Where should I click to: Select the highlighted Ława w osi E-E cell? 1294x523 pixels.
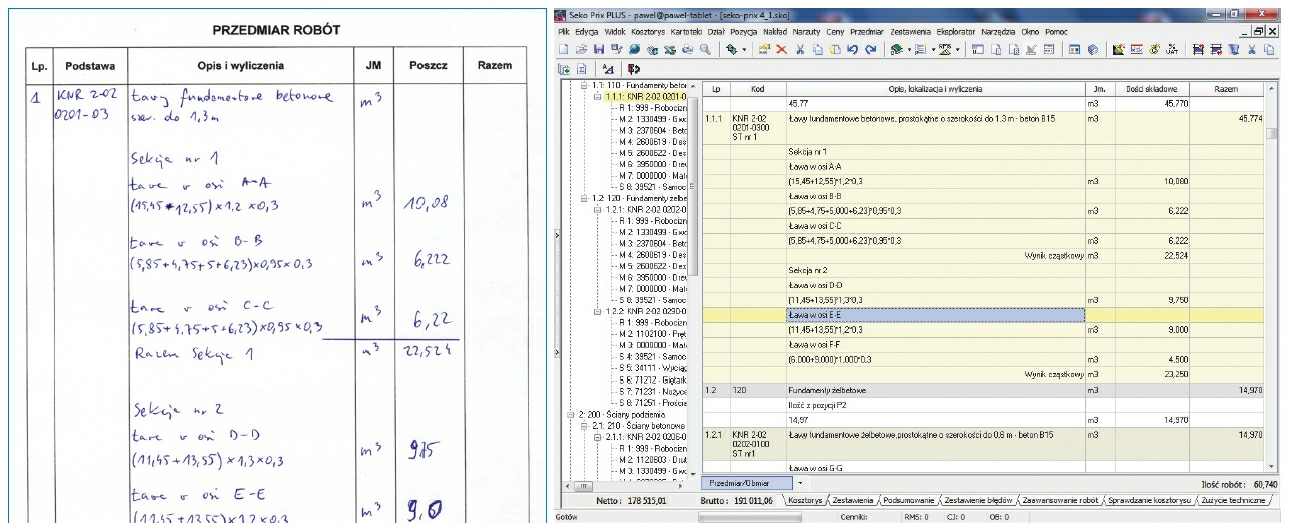click(x=934, y=315)
